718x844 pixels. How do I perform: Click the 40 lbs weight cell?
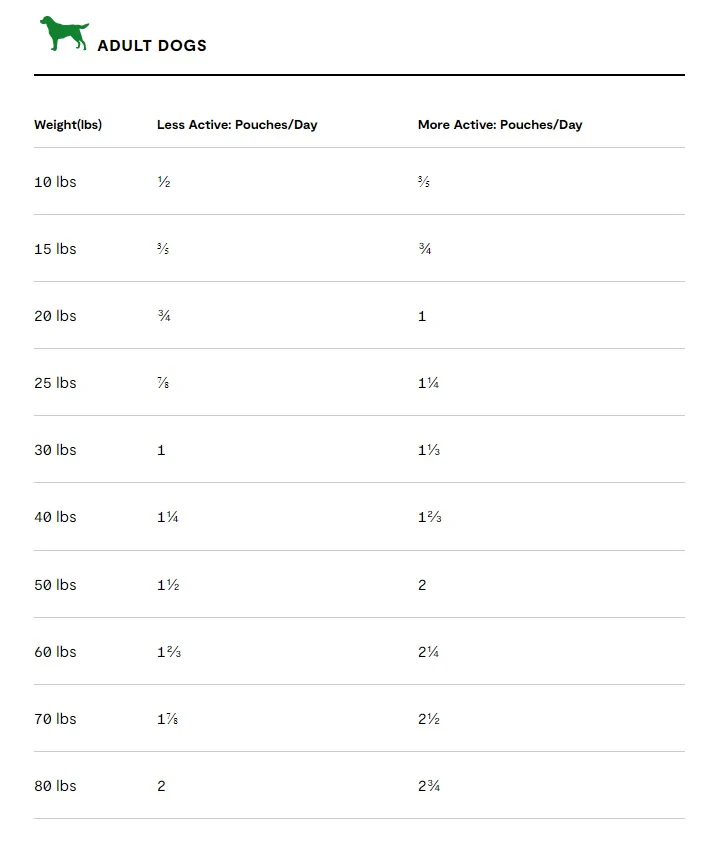55,517
